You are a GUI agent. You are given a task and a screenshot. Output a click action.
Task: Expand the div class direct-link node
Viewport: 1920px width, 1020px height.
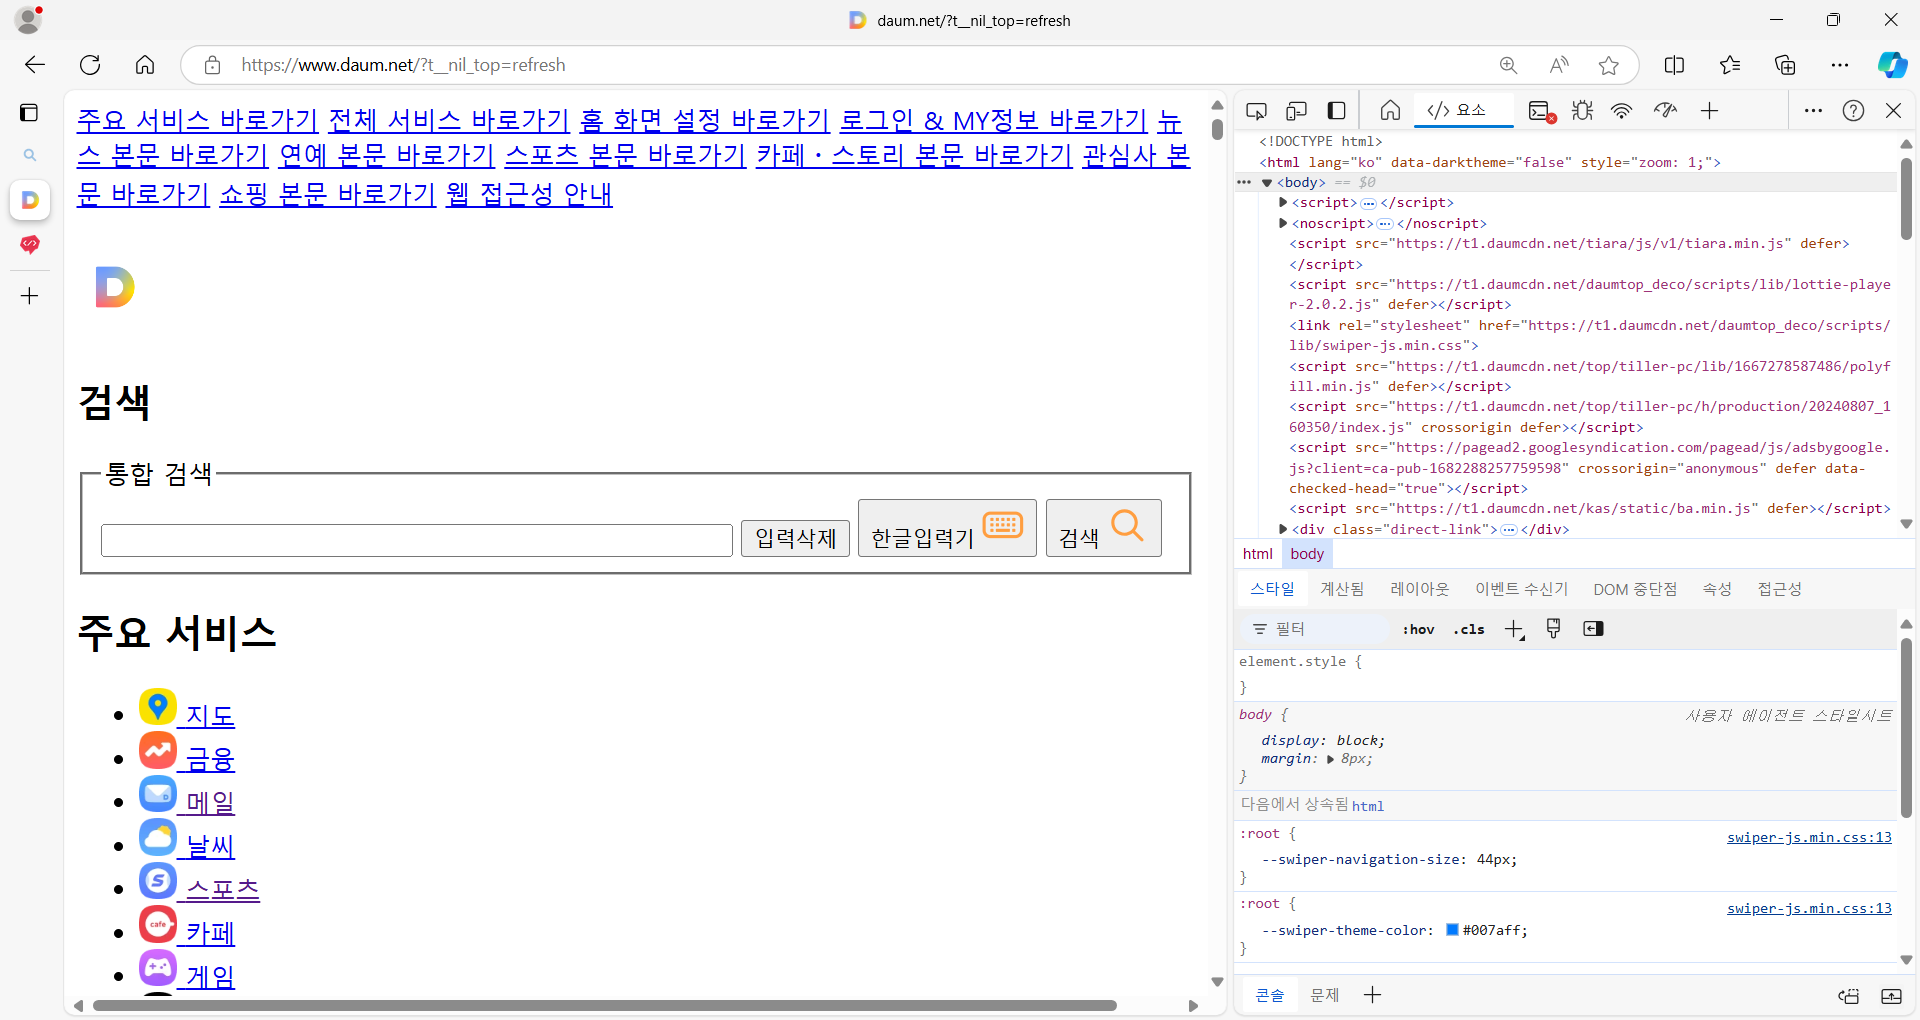pyautogui.click(x=1283, y=529)
